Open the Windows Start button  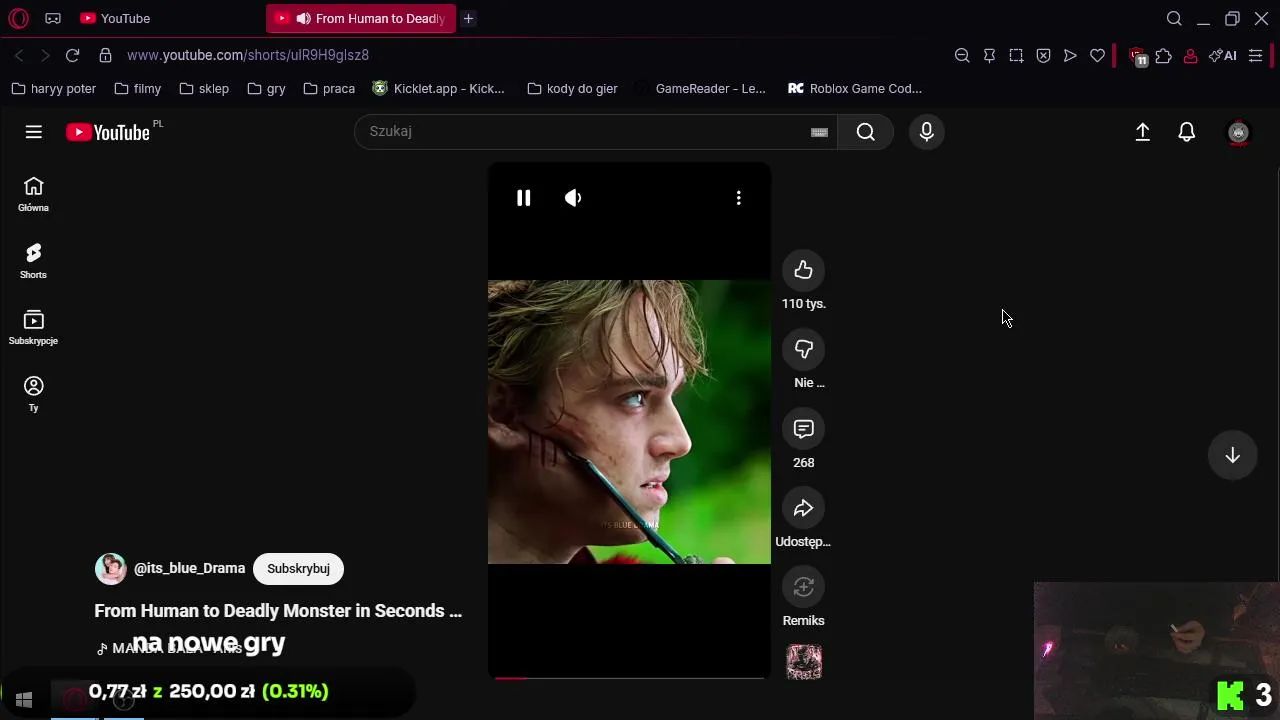click(x=24, y=700)
